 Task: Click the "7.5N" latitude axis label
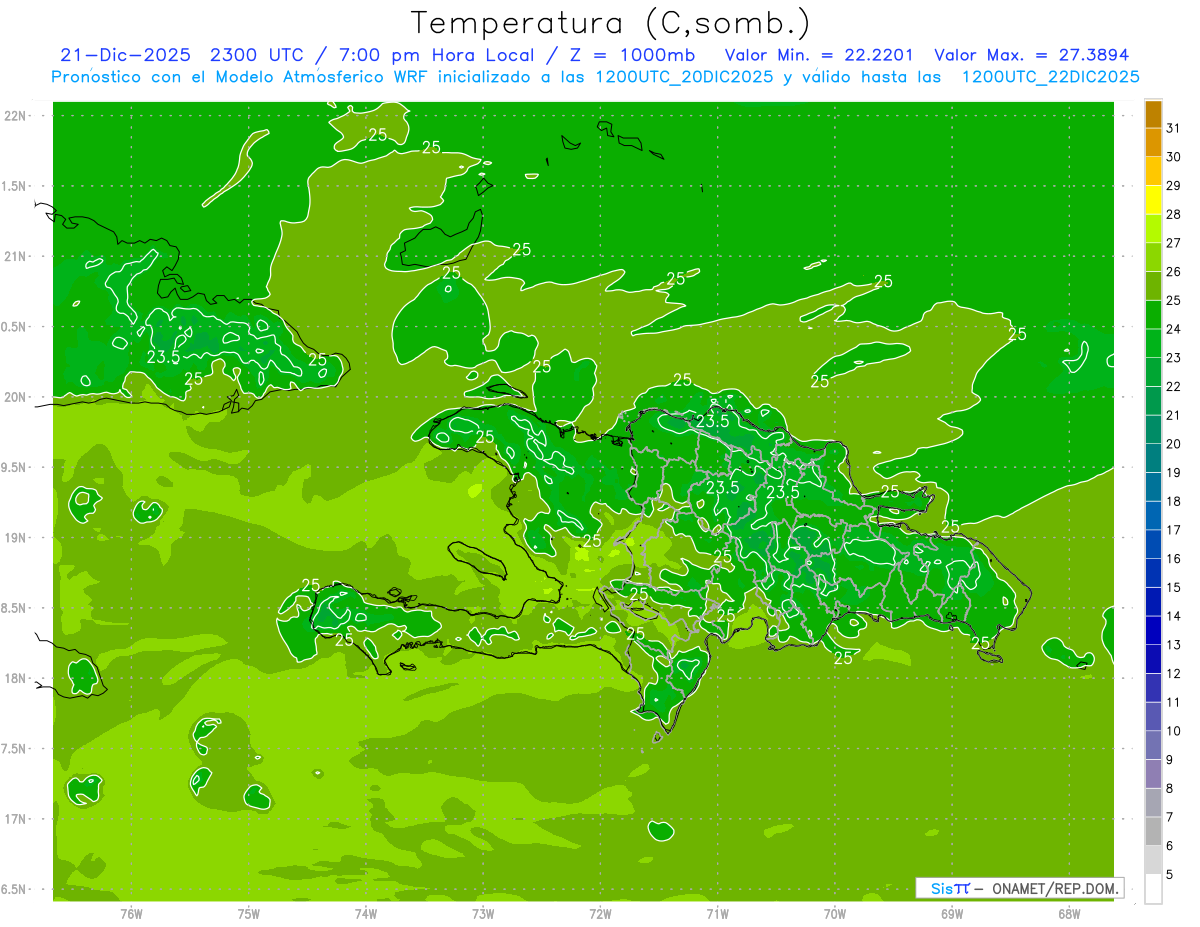[15, 749]
